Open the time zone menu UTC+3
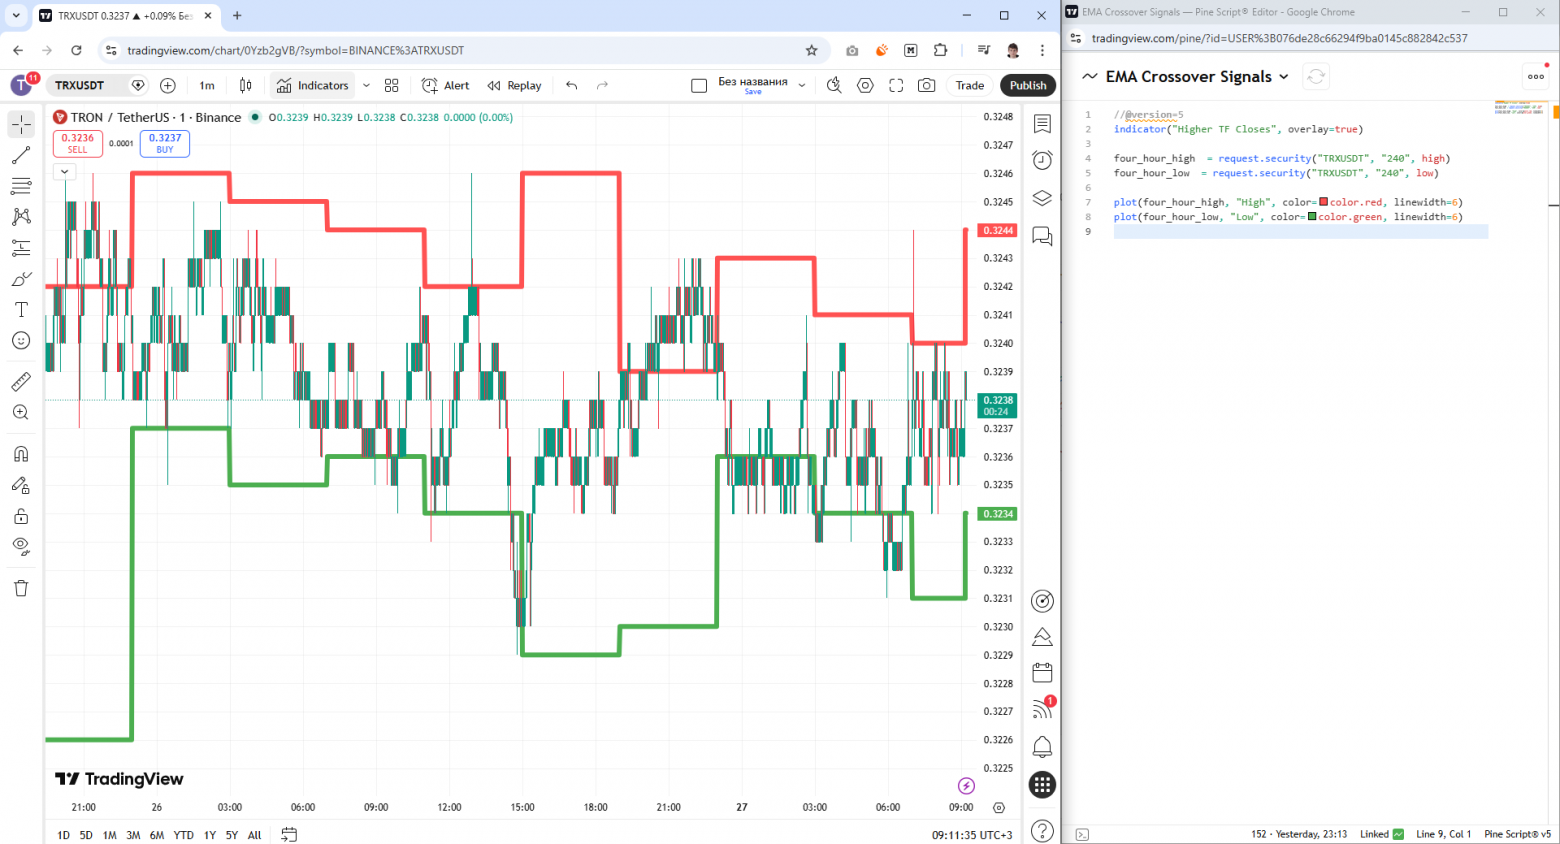The image size is (1560, 844). [972, 835]
